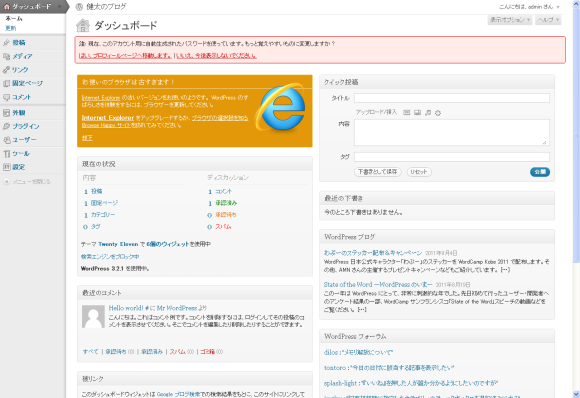Click the splash-light forum topic link
Screen dimensions: 580x398
[x=411, y=383]
